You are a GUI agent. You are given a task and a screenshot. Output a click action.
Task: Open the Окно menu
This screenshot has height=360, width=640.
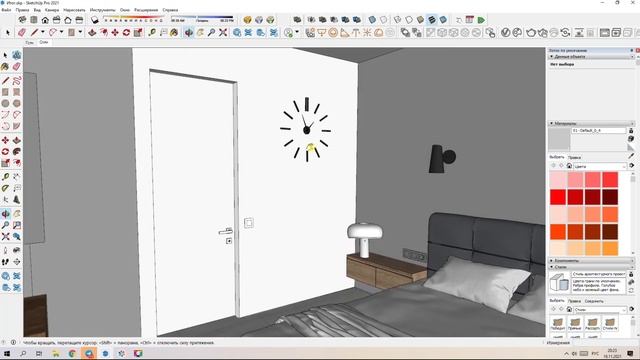click(x=125, y=10)
